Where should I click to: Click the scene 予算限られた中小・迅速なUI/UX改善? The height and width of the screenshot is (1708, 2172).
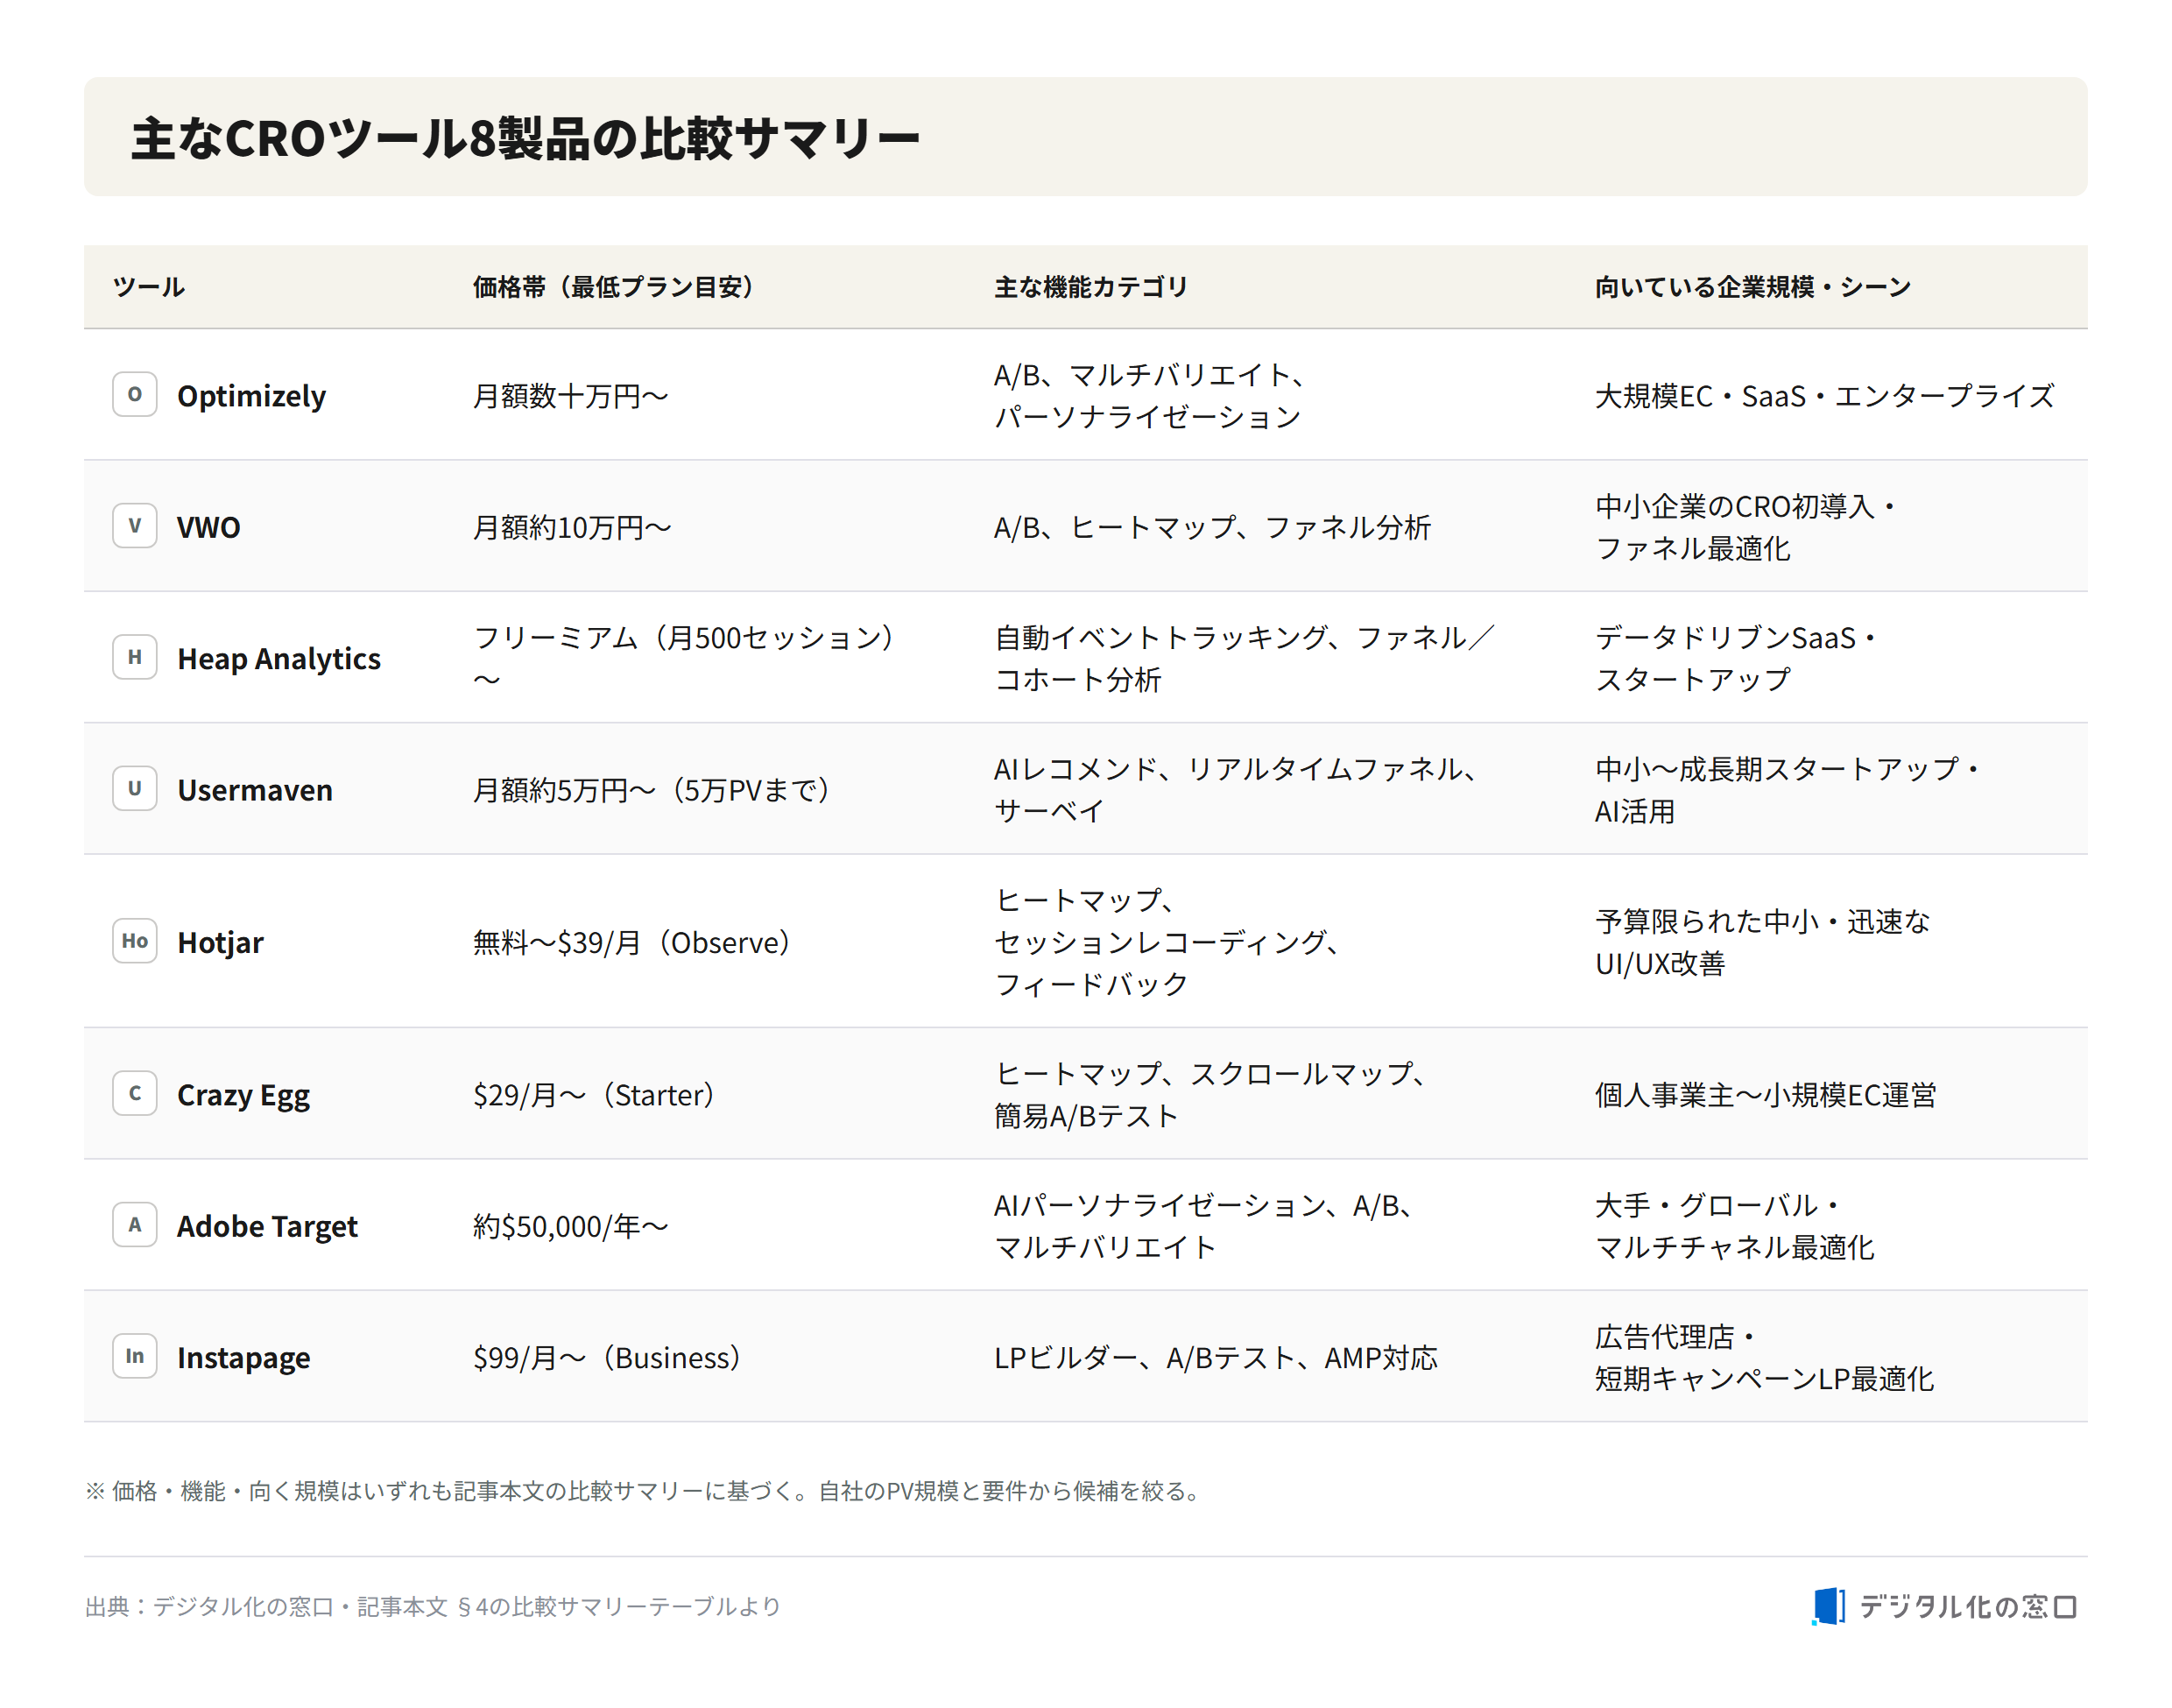click(x=1763, y=942)
